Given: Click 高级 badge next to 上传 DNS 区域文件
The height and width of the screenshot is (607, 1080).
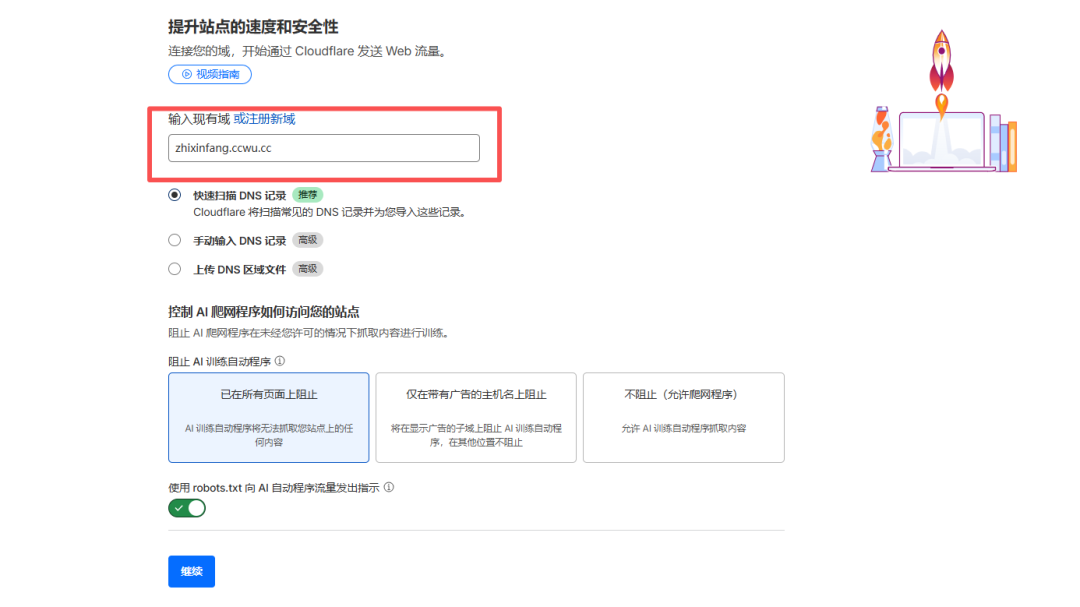Looking at the screenshot, I should click(308, 269).
